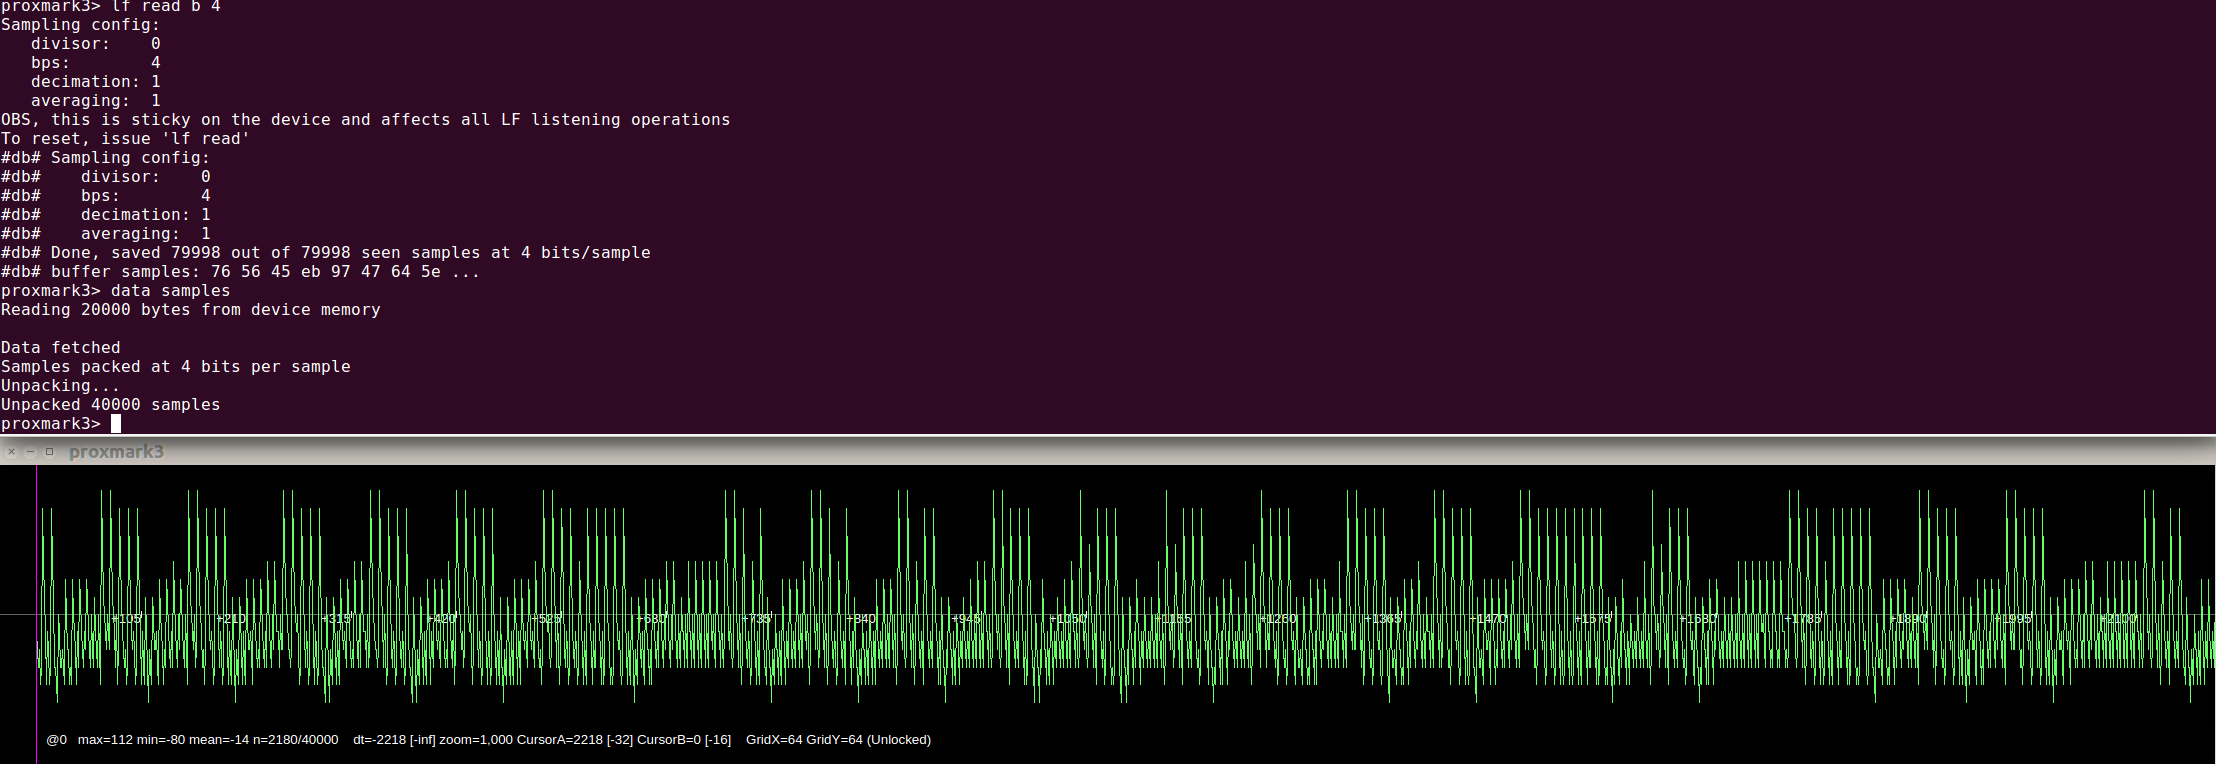Click the proxmark3 window title text
The width and height of the screenshot is (2216, 764).
pos(116,452)
